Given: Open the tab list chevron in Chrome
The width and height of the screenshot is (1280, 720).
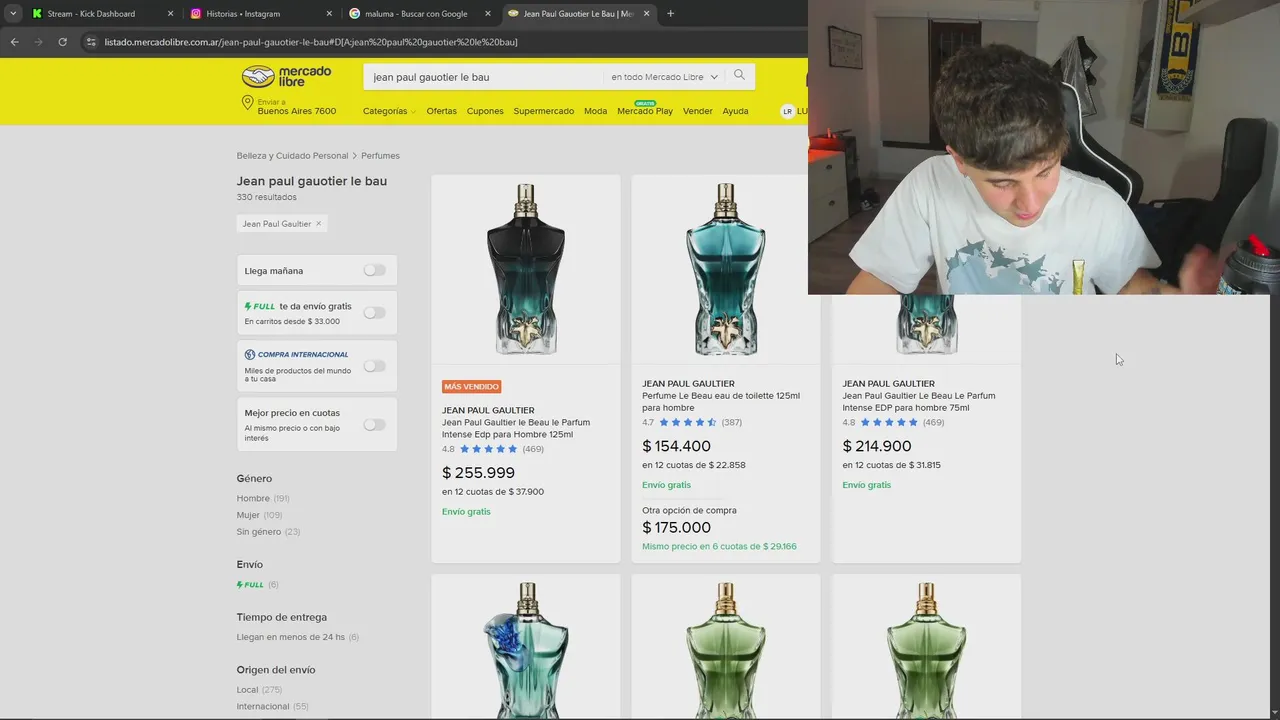Looking at the screenshot, I should pos(13,14).
